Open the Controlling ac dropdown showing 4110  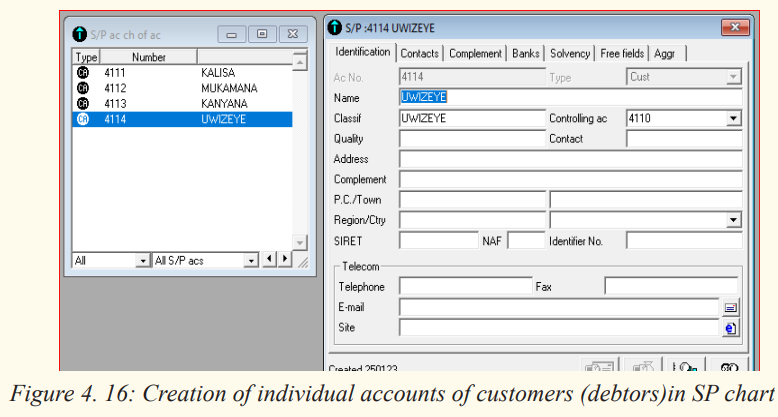pos(733,118)
